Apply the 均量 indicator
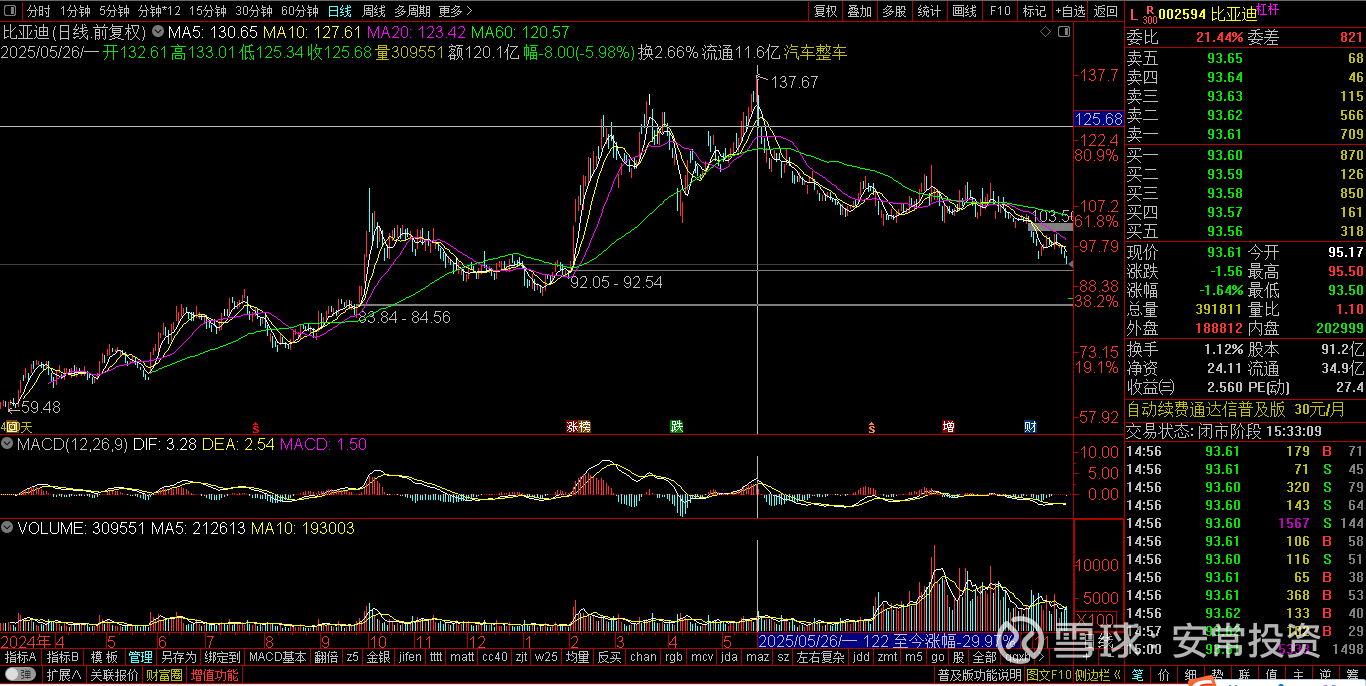Viewport: 1366px width, 686px height. pos(577,657)
